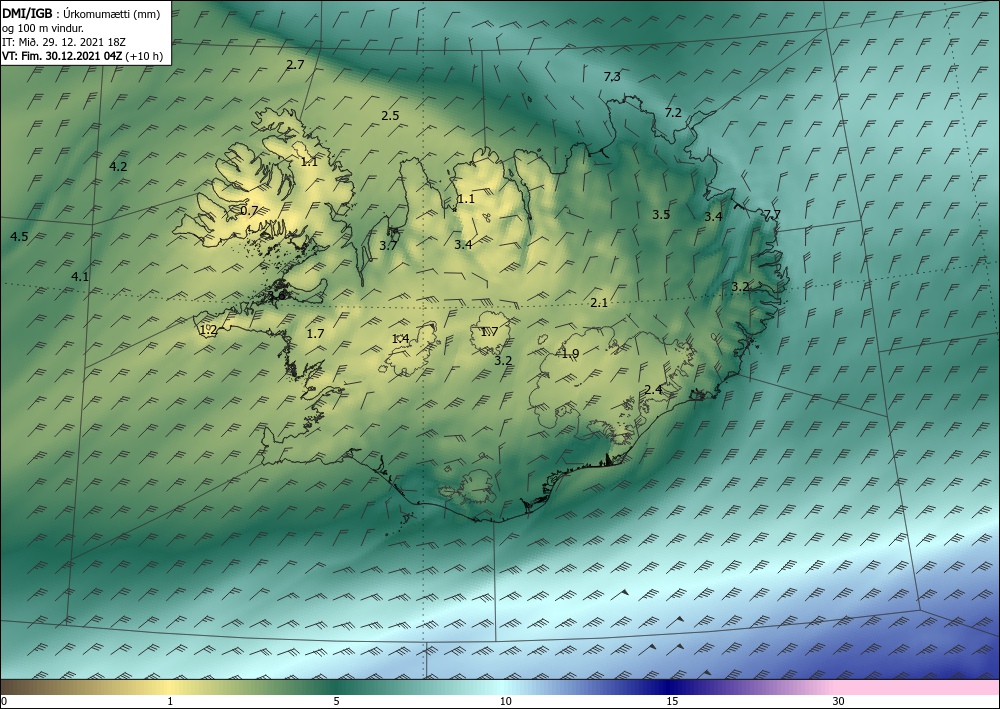Select the valid time 'VT: Fim. 30.12.2021 04Z'
Viewport: 1000px width, 709px height.
coord(62,56)
